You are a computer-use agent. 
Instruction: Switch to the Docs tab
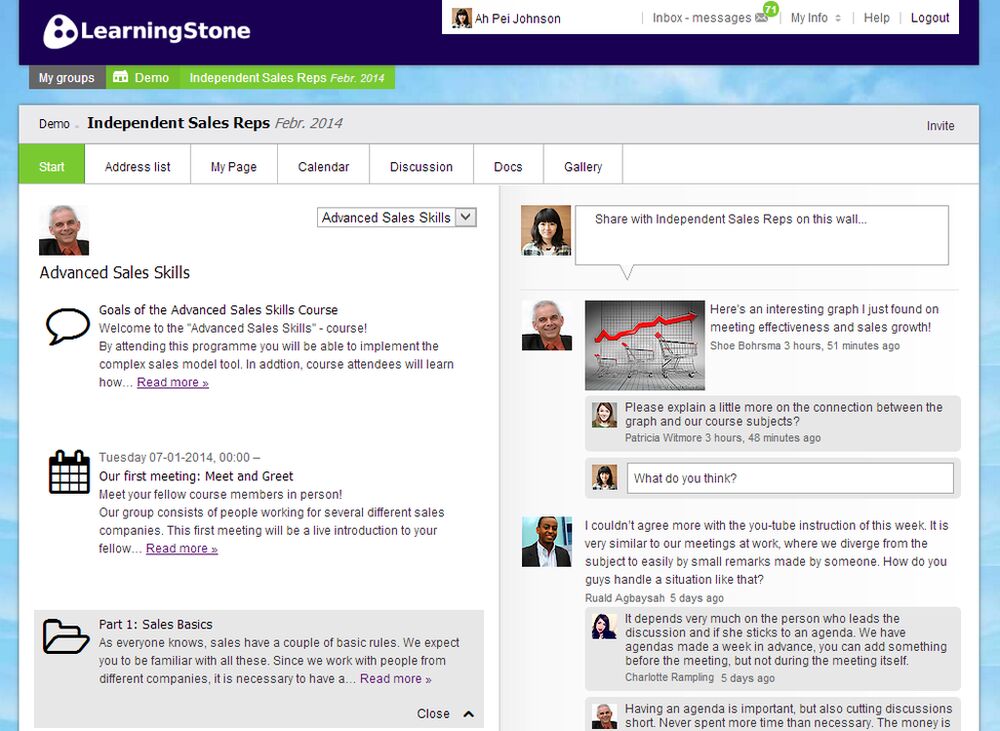tap(508, 164)
